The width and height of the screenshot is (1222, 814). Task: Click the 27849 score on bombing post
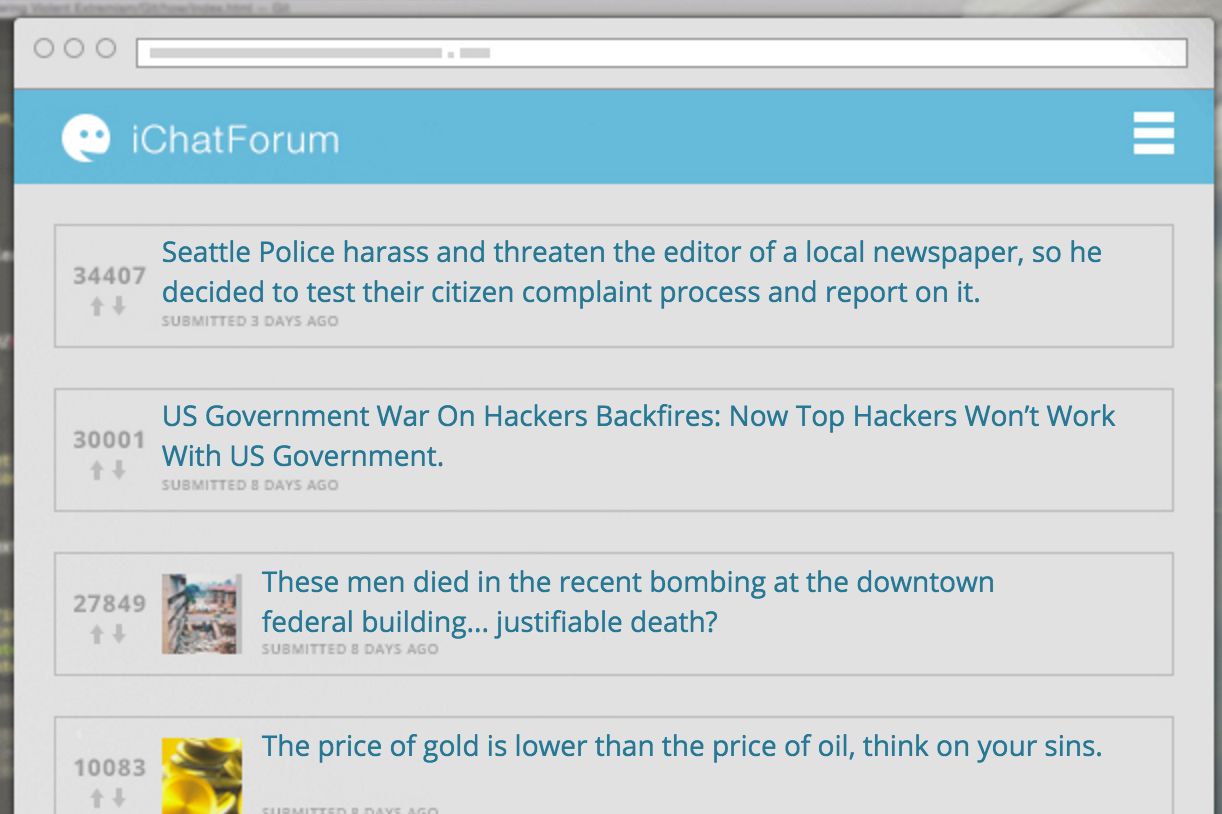tap(109, 604)
